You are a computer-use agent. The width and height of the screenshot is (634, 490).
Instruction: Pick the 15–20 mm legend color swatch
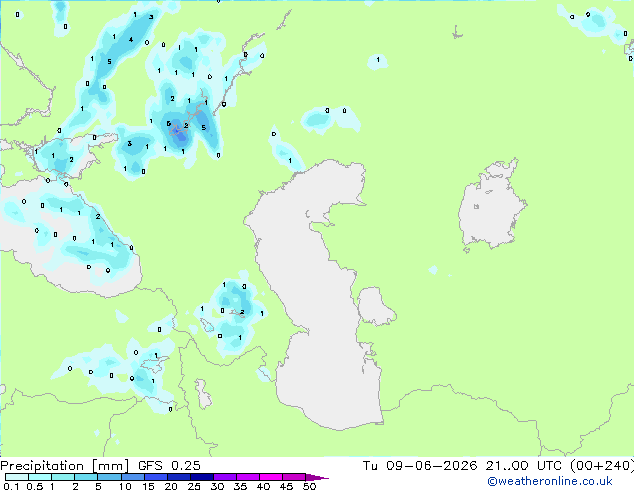coord(156,477)
